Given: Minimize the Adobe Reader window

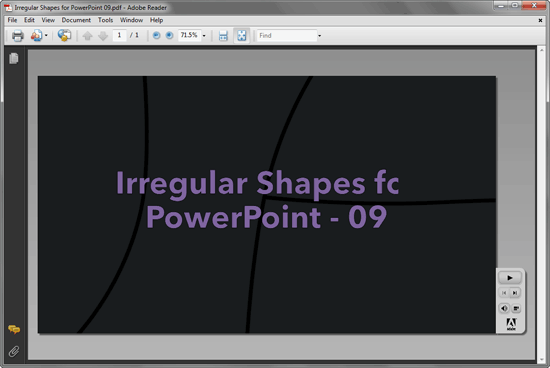Looking at the screenshot, I should point(501,5).
